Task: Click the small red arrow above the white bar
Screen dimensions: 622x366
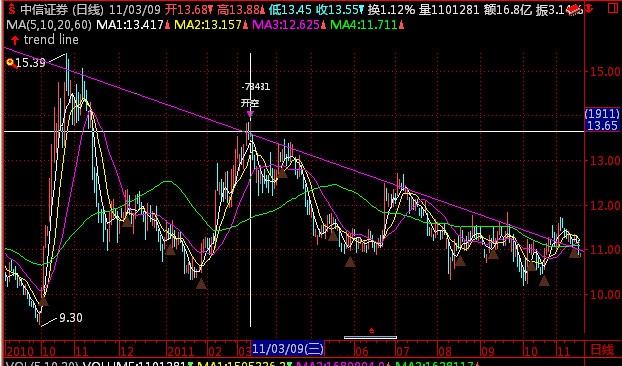Action: 371,331
